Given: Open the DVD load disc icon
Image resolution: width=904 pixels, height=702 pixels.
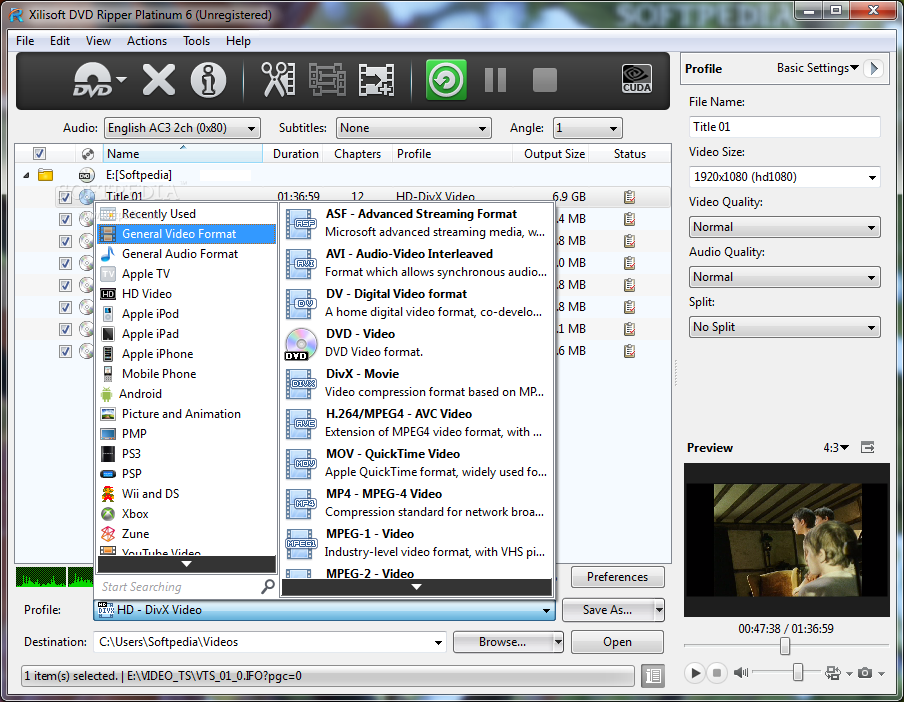Looking at the screenshot, I should click(x=93, y=80).
